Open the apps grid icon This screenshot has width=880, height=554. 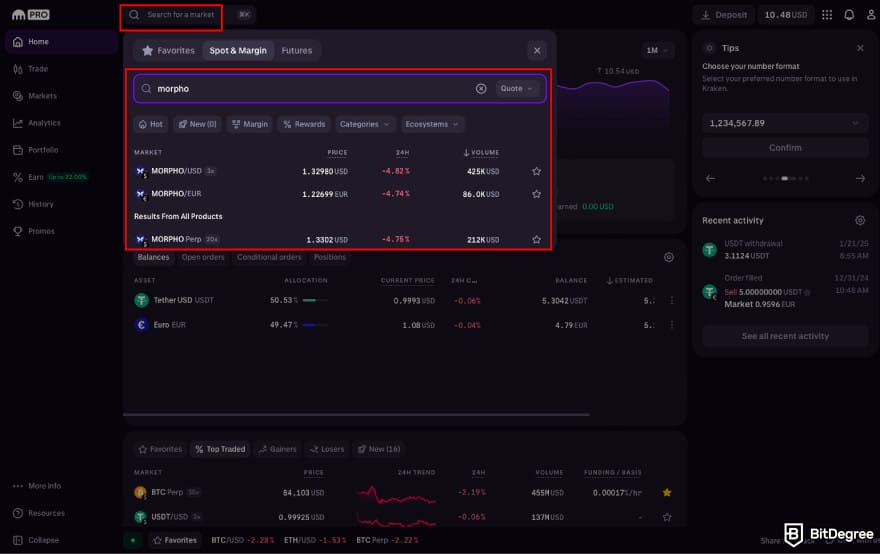(x=827, y=15)
